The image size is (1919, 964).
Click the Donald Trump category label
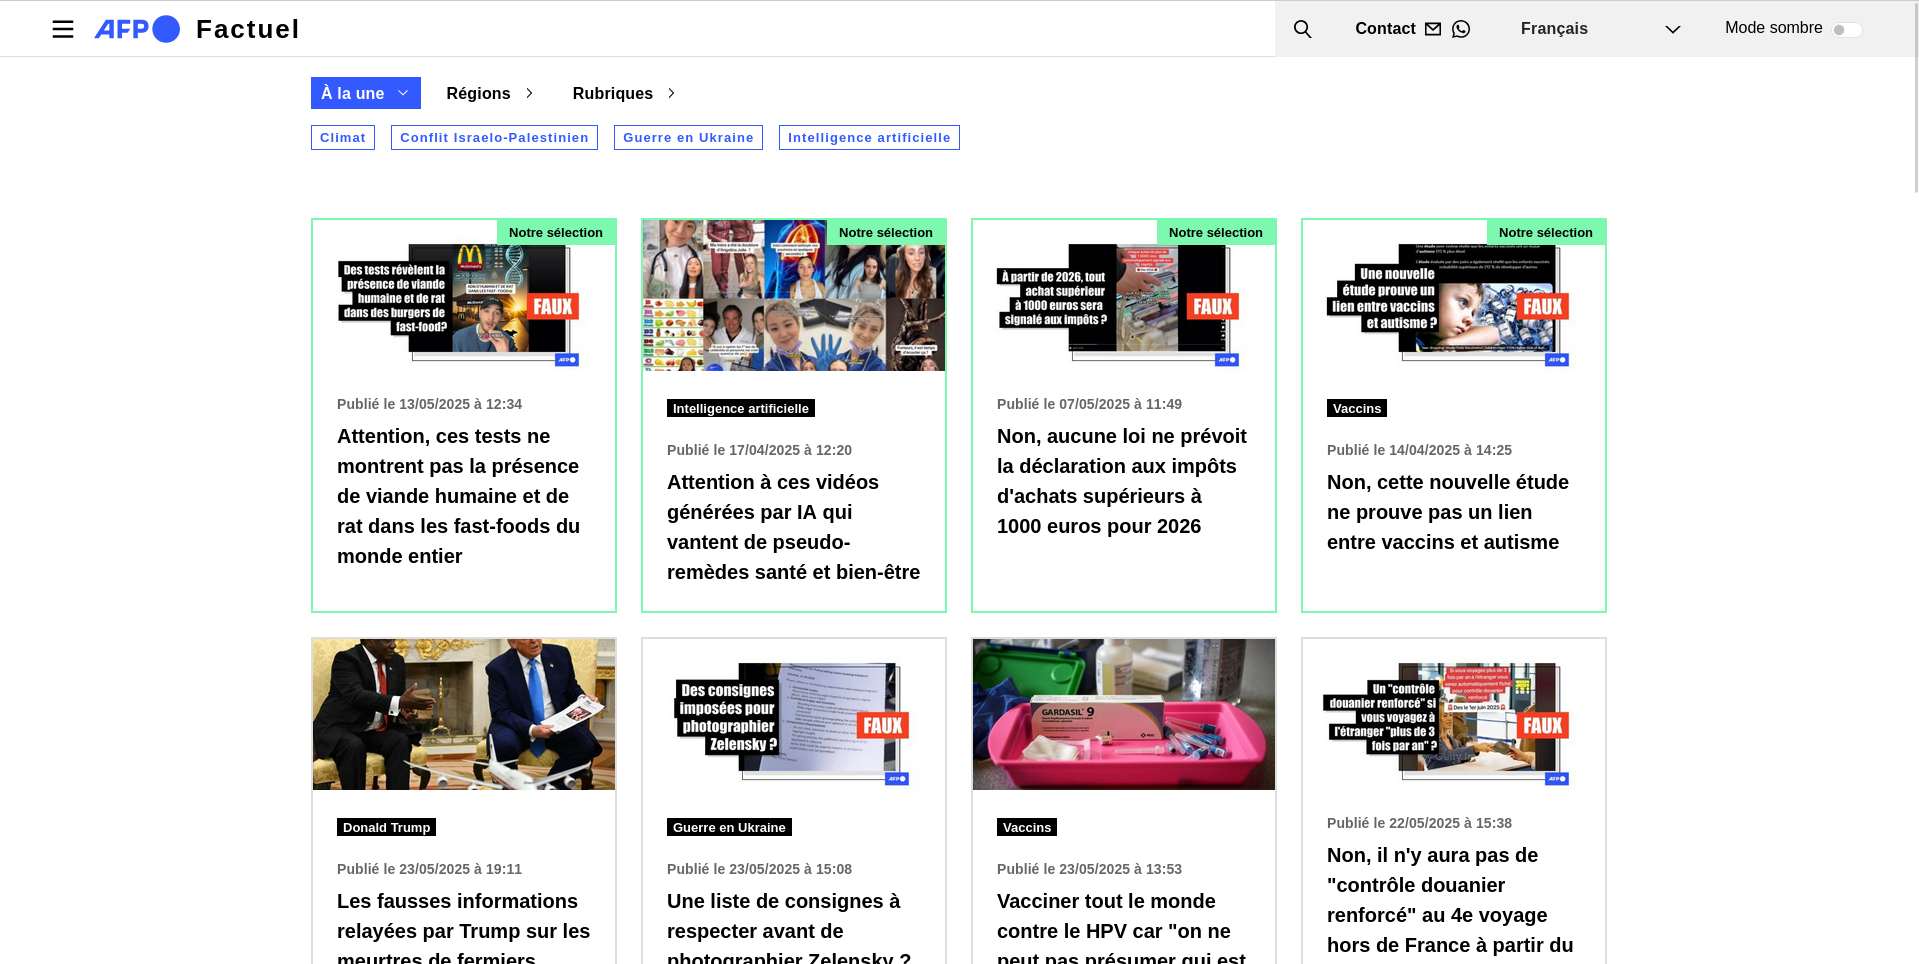[x=386, y=827]
